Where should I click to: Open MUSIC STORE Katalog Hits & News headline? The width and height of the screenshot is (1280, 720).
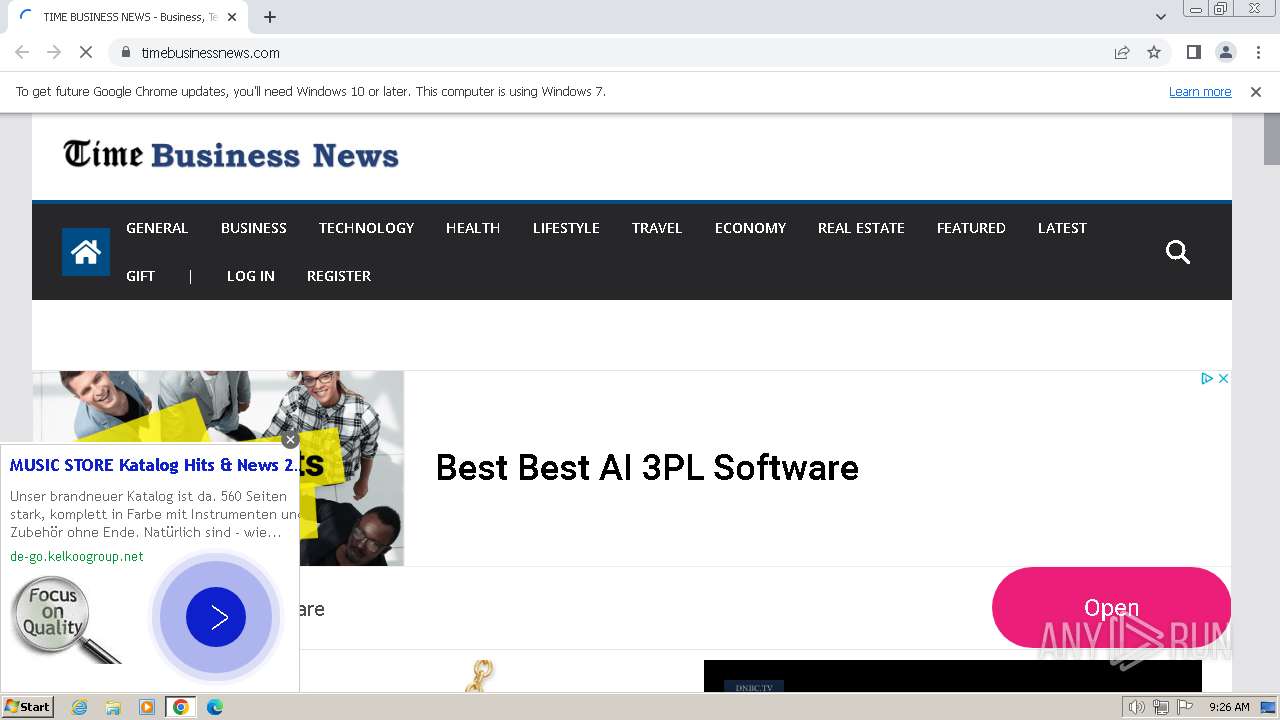click(x=153, y=465)
